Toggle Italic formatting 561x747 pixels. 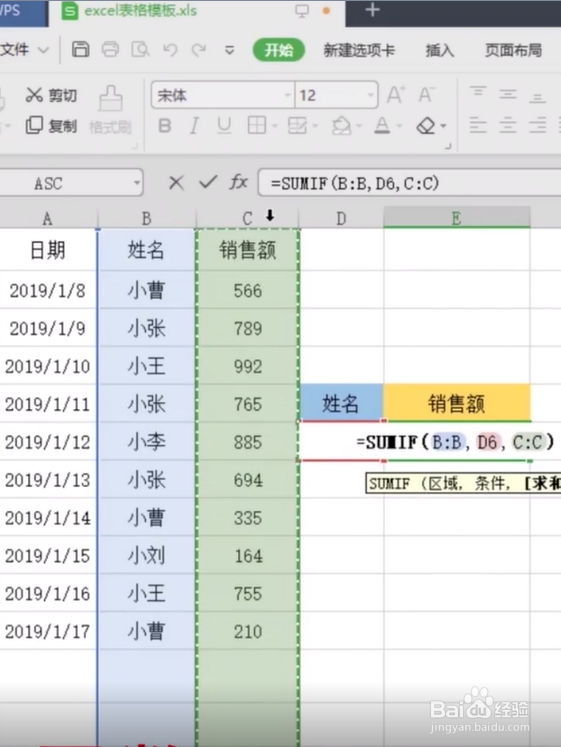coord(194,126)
